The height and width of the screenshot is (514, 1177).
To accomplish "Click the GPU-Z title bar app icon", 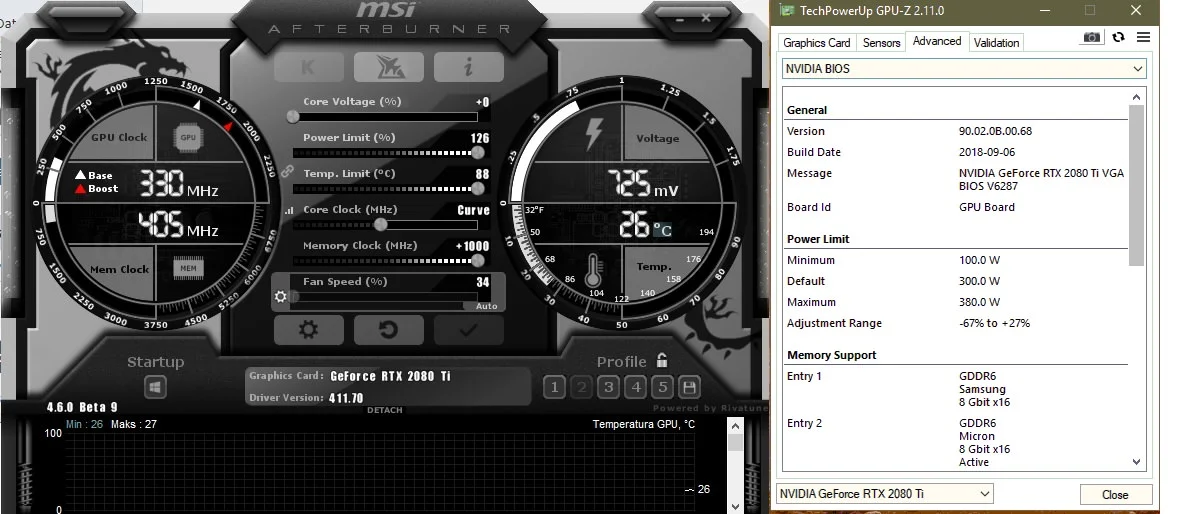I will (787, 11).
